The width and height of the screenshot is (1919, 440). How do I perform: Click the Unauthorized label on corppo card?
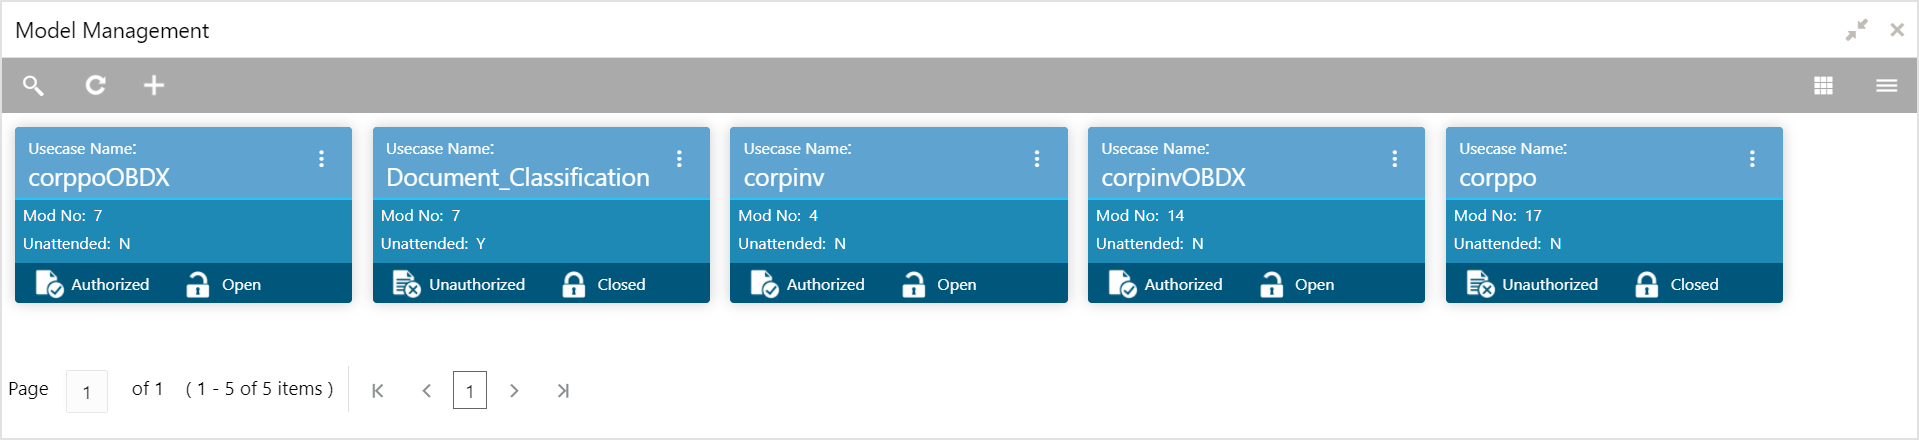coord(1550,285)
